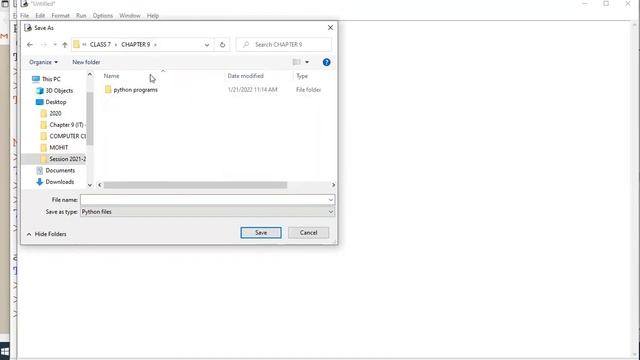Open Downloads in navigation pane

click(x=60, y=182)
